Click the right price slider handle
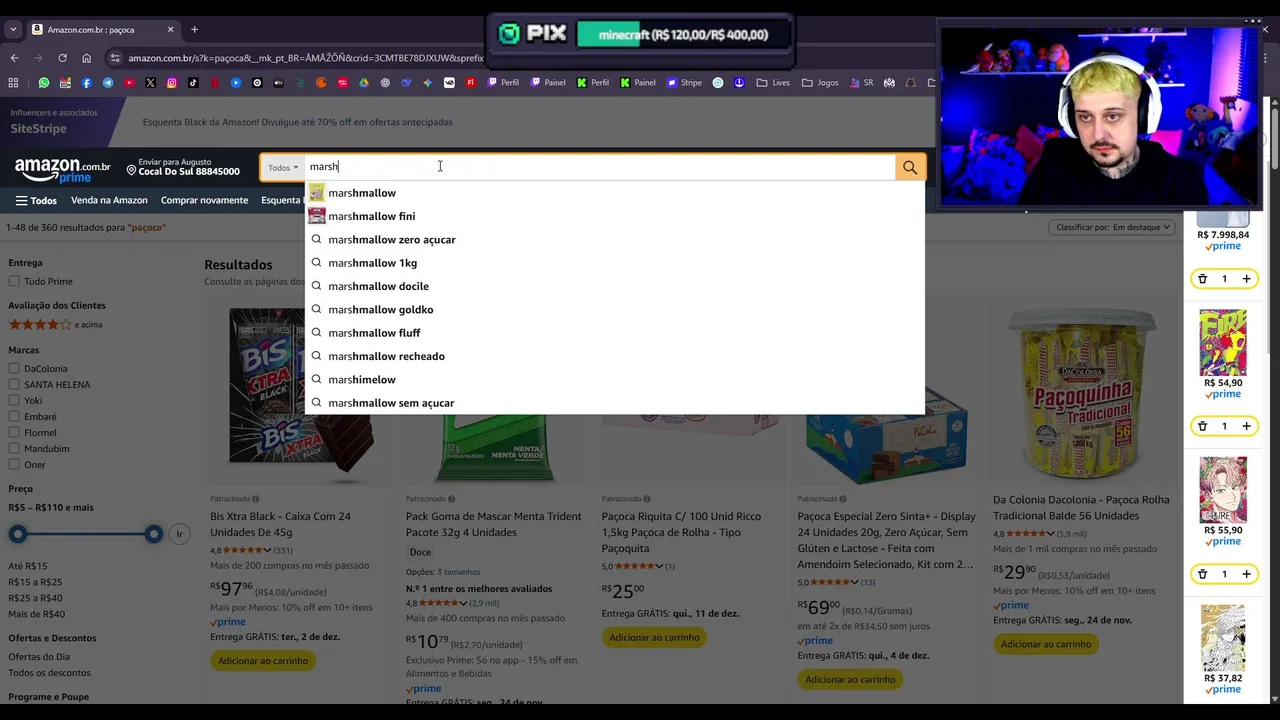Image resolution: width=1280 pixels, height=720 pixels. point(153,534)
